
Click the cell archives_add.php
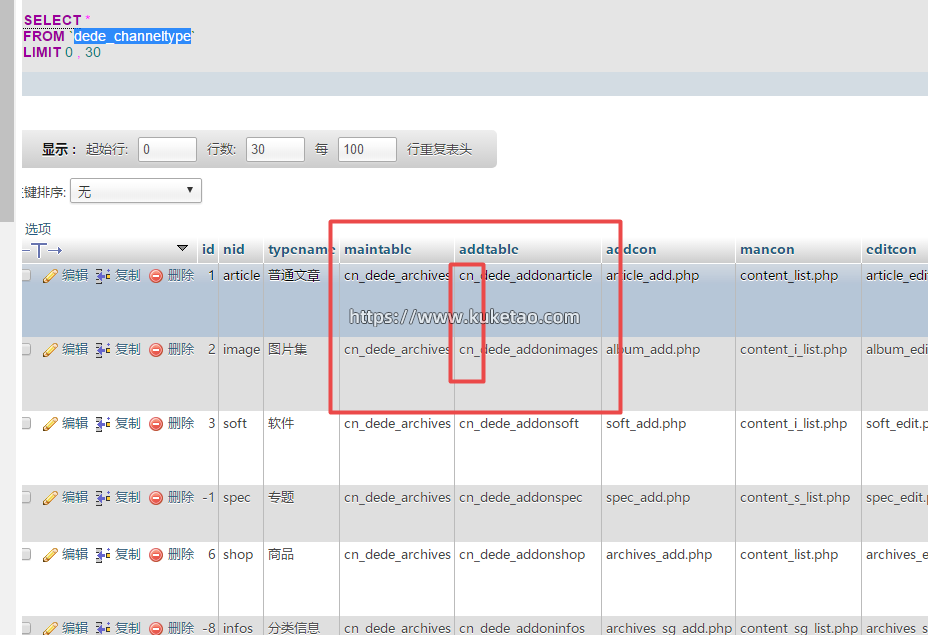(659, 555)
